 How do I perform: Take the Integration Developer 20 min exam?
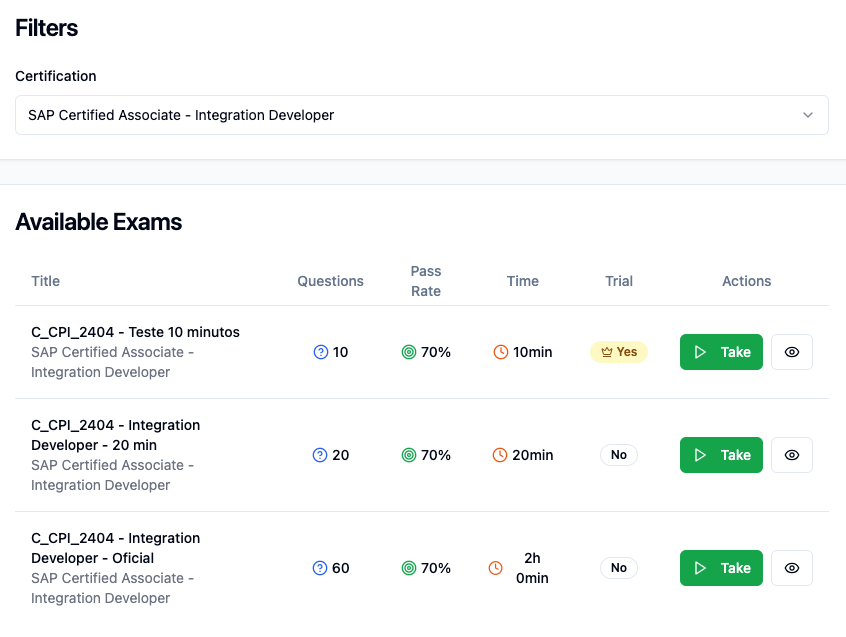click(x=721, y=455)
